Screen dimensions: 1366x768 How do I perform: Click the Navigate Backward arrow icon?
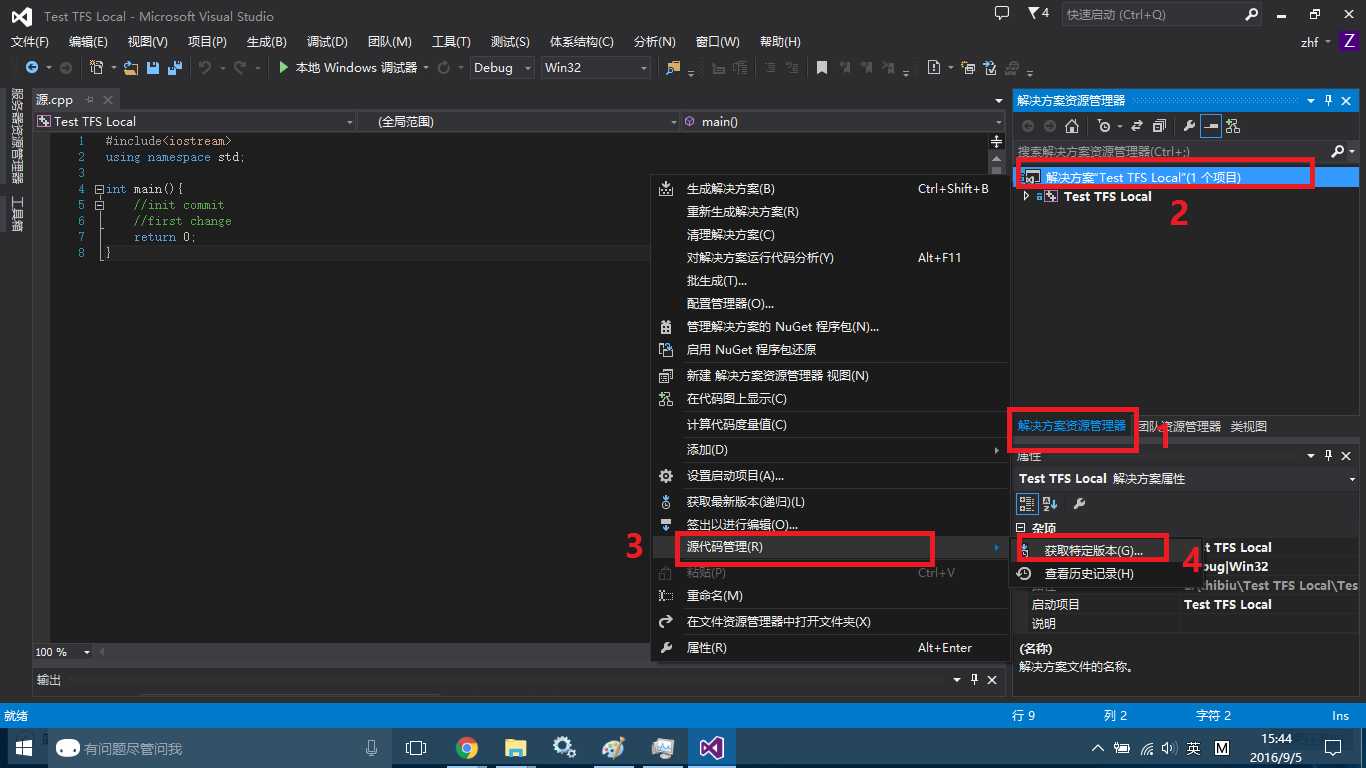point(31,68)
